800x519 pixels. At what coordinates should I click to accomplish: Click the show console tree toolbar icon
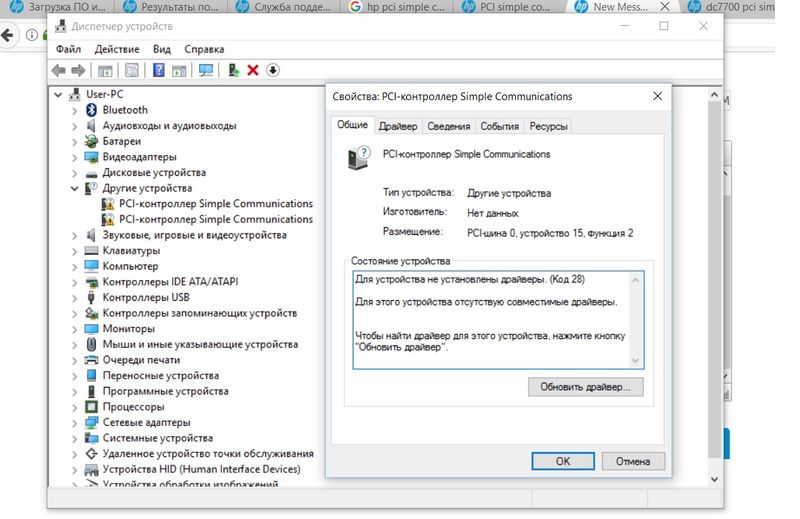[105, 70]
